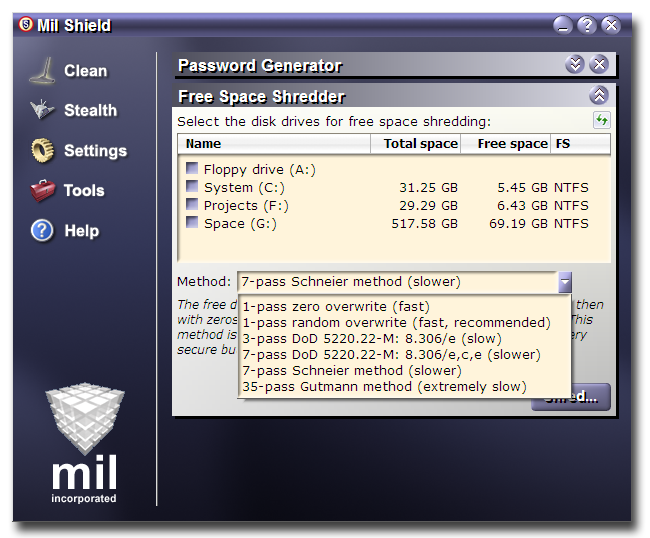650x538 pixels.
Task: Choose 35-pass Gutmann method option
Action: pos(384,387)
